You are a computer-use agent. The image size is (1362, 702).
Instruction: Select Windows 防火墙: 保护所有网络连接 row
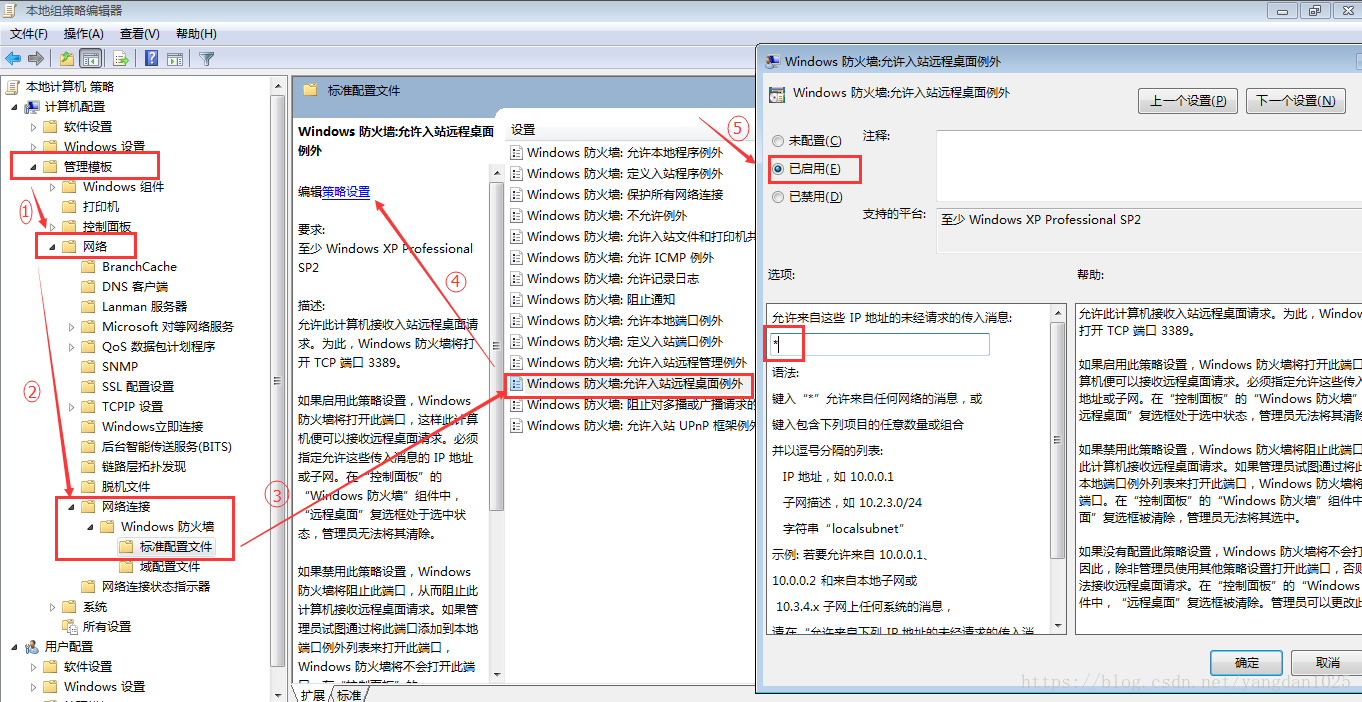pyautogui.click(x=625, y=195)
